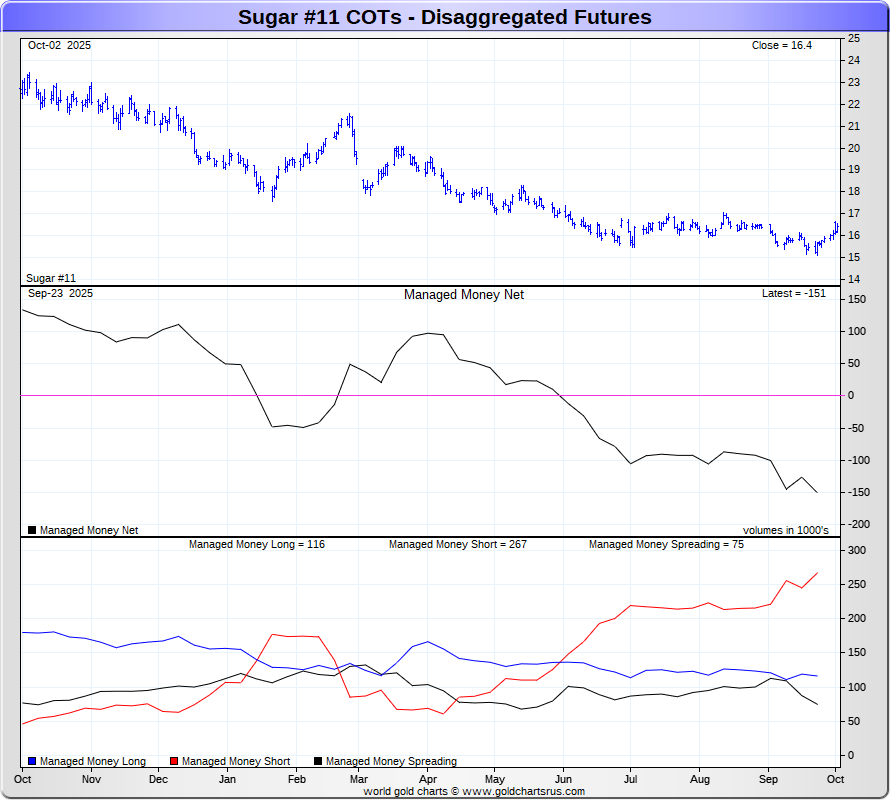Click the Sugar #11 label in price panel
Viewport: 890px width, 800px height.
tap(51, 278)
